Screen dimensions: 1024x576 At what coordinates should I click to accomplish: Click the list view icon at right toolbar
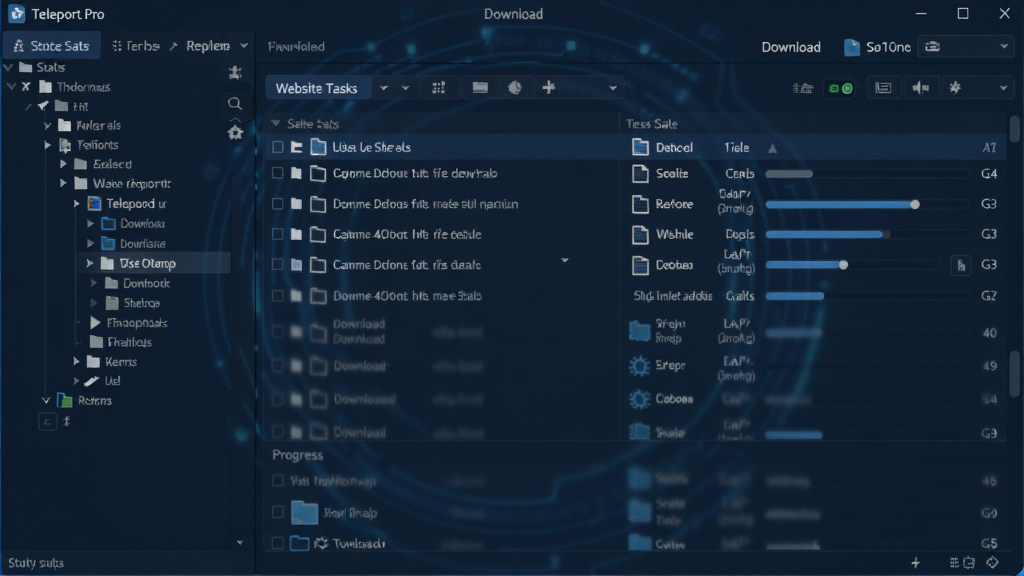point(883,88)
